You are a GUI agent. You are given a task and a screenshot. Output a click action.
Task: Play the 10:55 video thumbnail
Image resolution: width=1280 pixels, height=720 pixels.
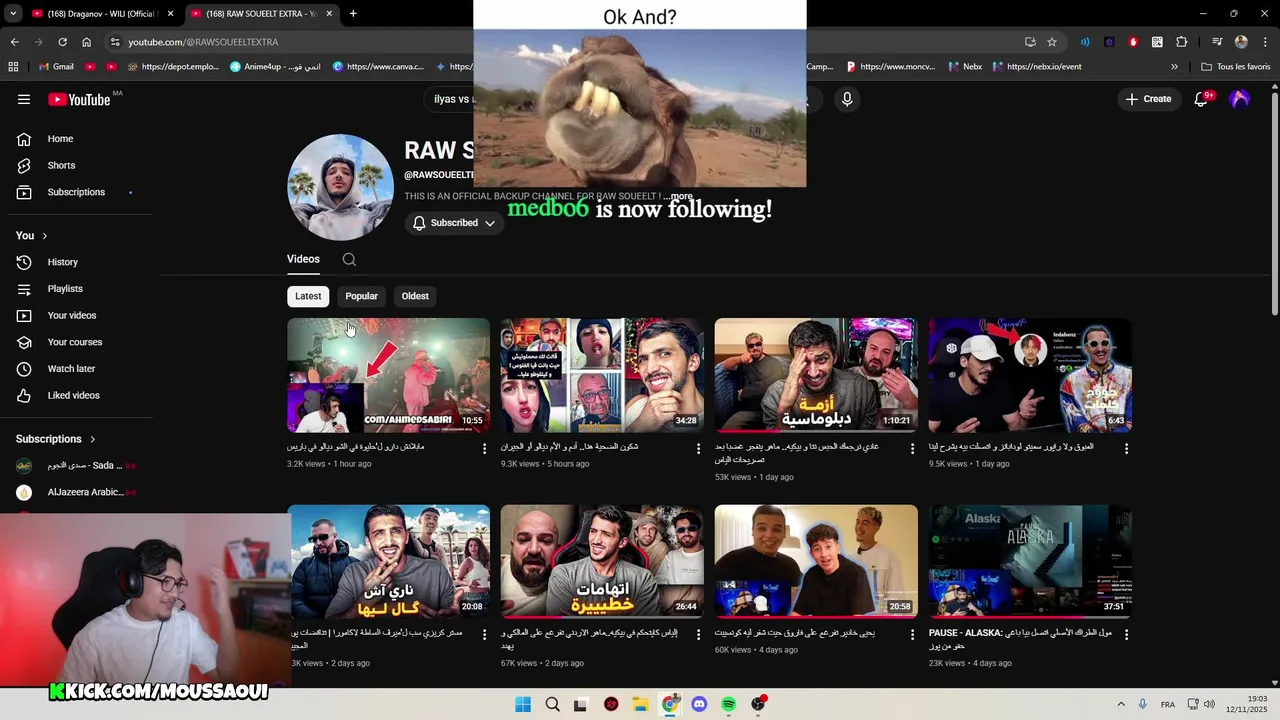coord(388,375)
